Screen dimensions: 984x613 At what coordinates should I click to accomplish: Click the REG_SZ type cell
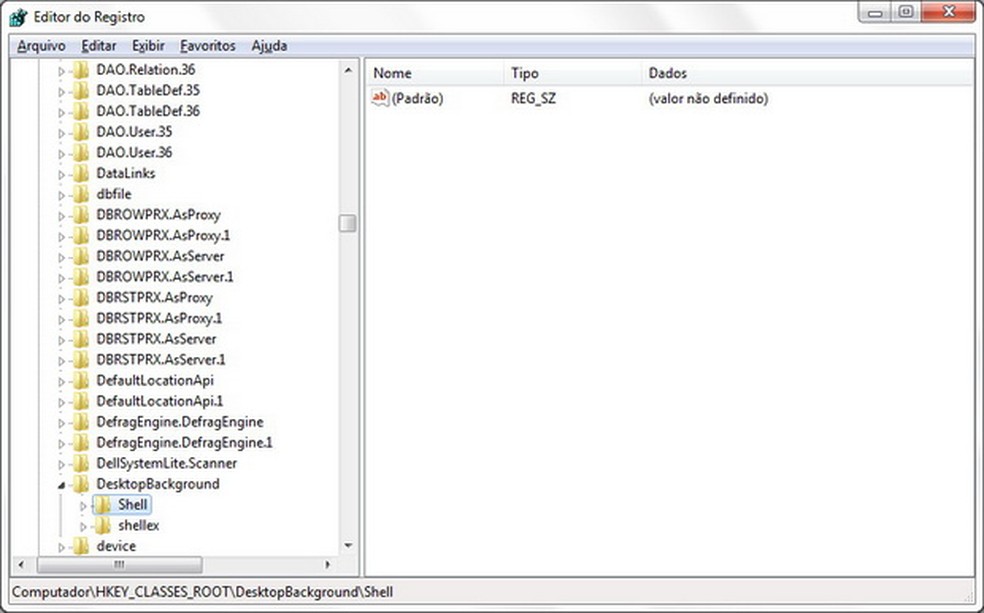pos(533,99)
